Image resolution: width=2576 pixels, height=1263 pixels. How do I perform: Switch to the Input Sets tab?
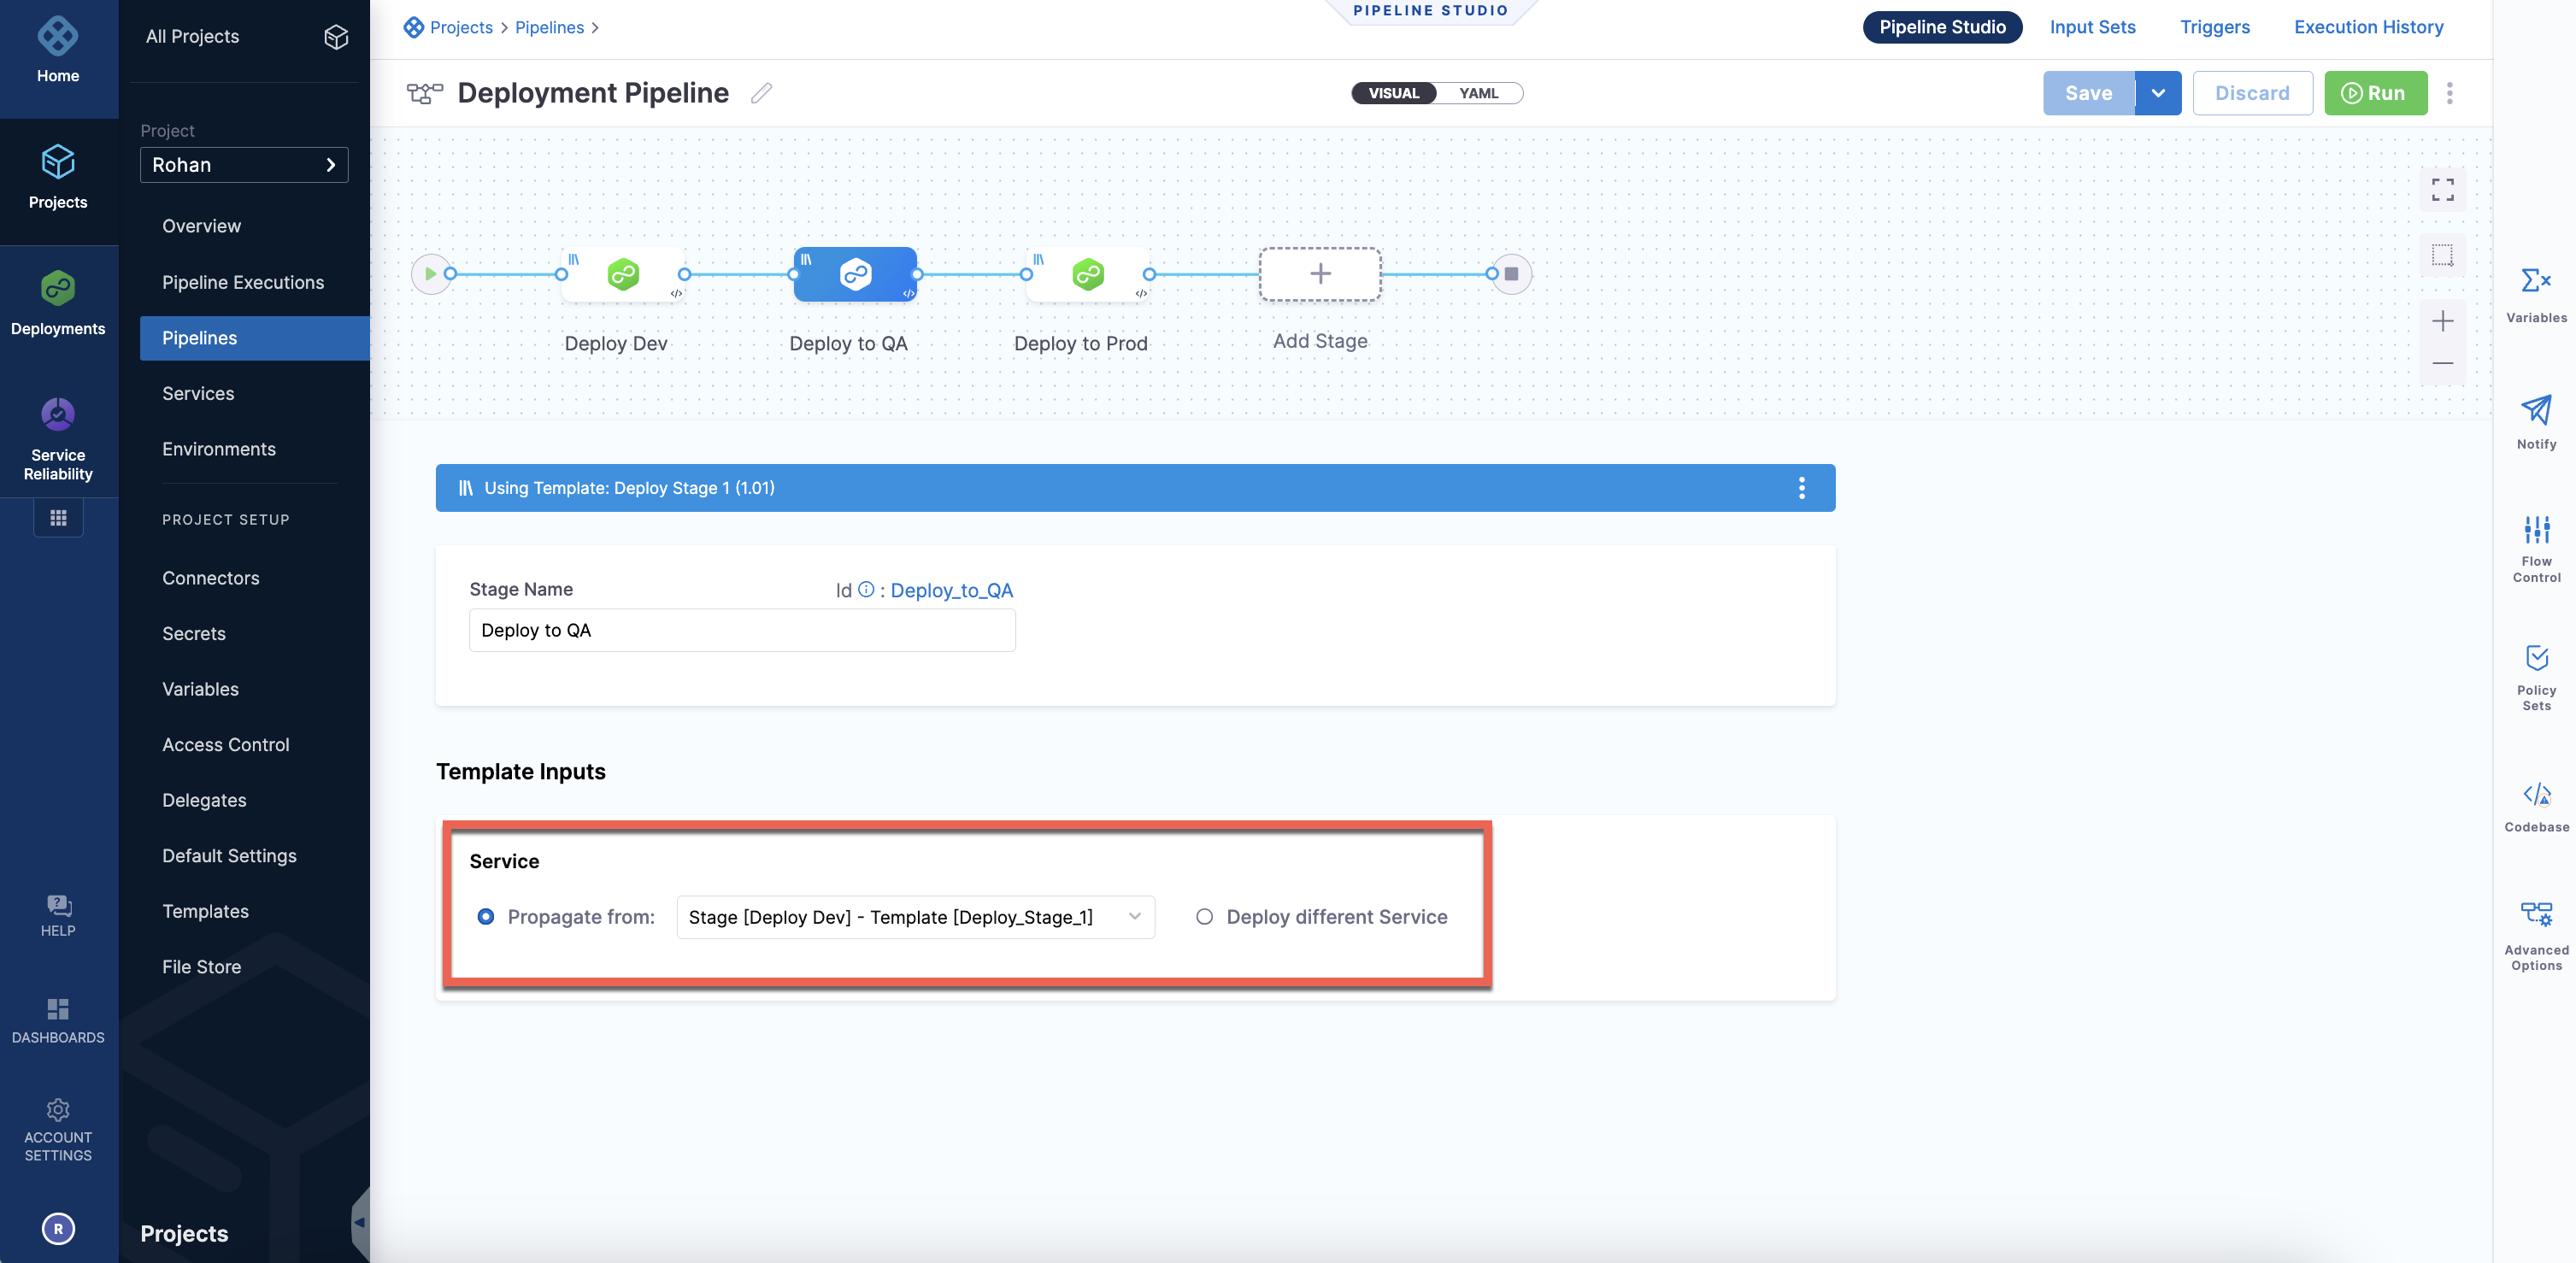click(x=2092, y=27)
